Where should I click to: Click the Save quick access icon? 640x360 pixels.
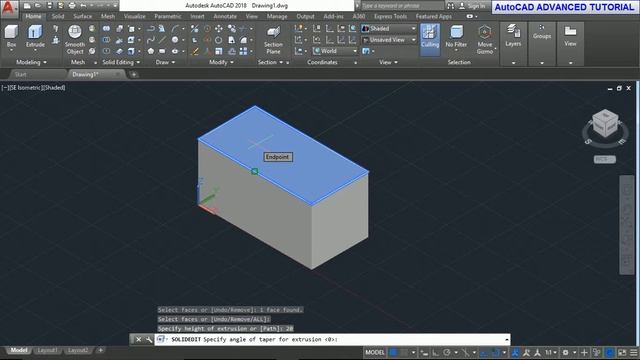click(x=49, y=6)
